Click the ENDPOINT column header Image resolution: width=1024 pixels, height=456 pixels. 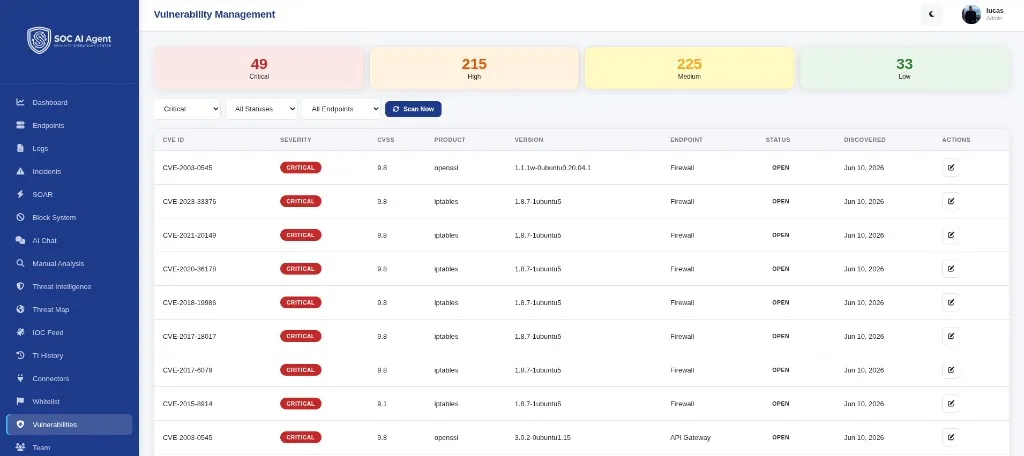coord(686,140)
